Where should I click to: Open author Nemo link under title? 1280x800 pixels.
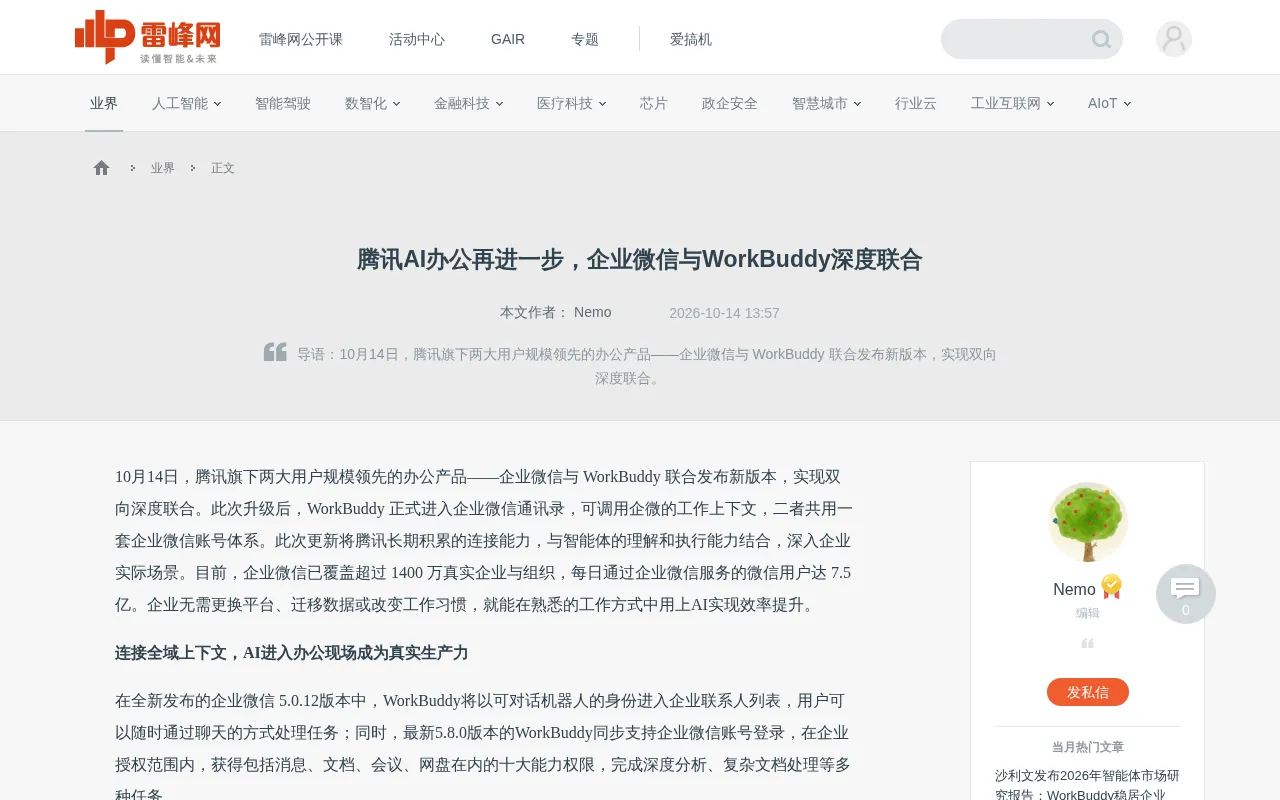(593, 312)
